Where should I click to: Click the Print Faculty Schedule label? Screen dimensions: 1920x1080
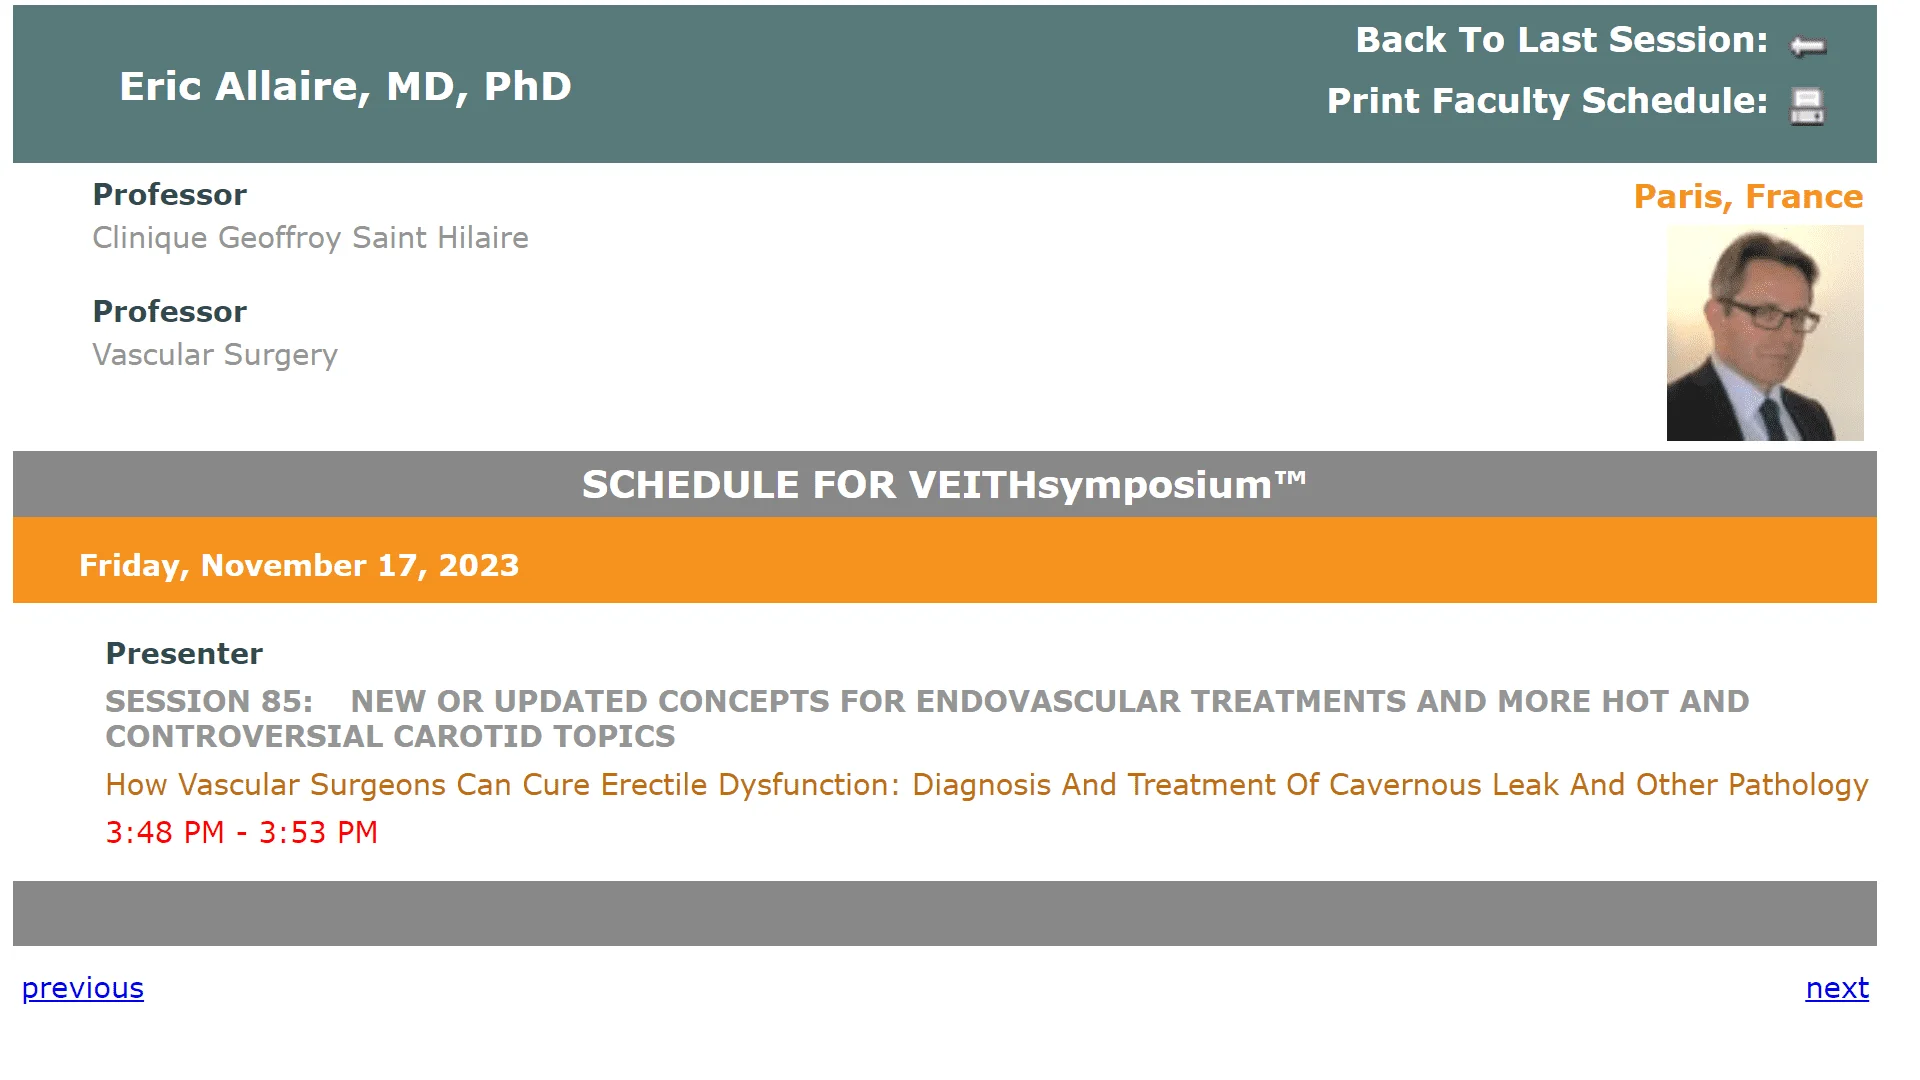tap(1547, 101)
